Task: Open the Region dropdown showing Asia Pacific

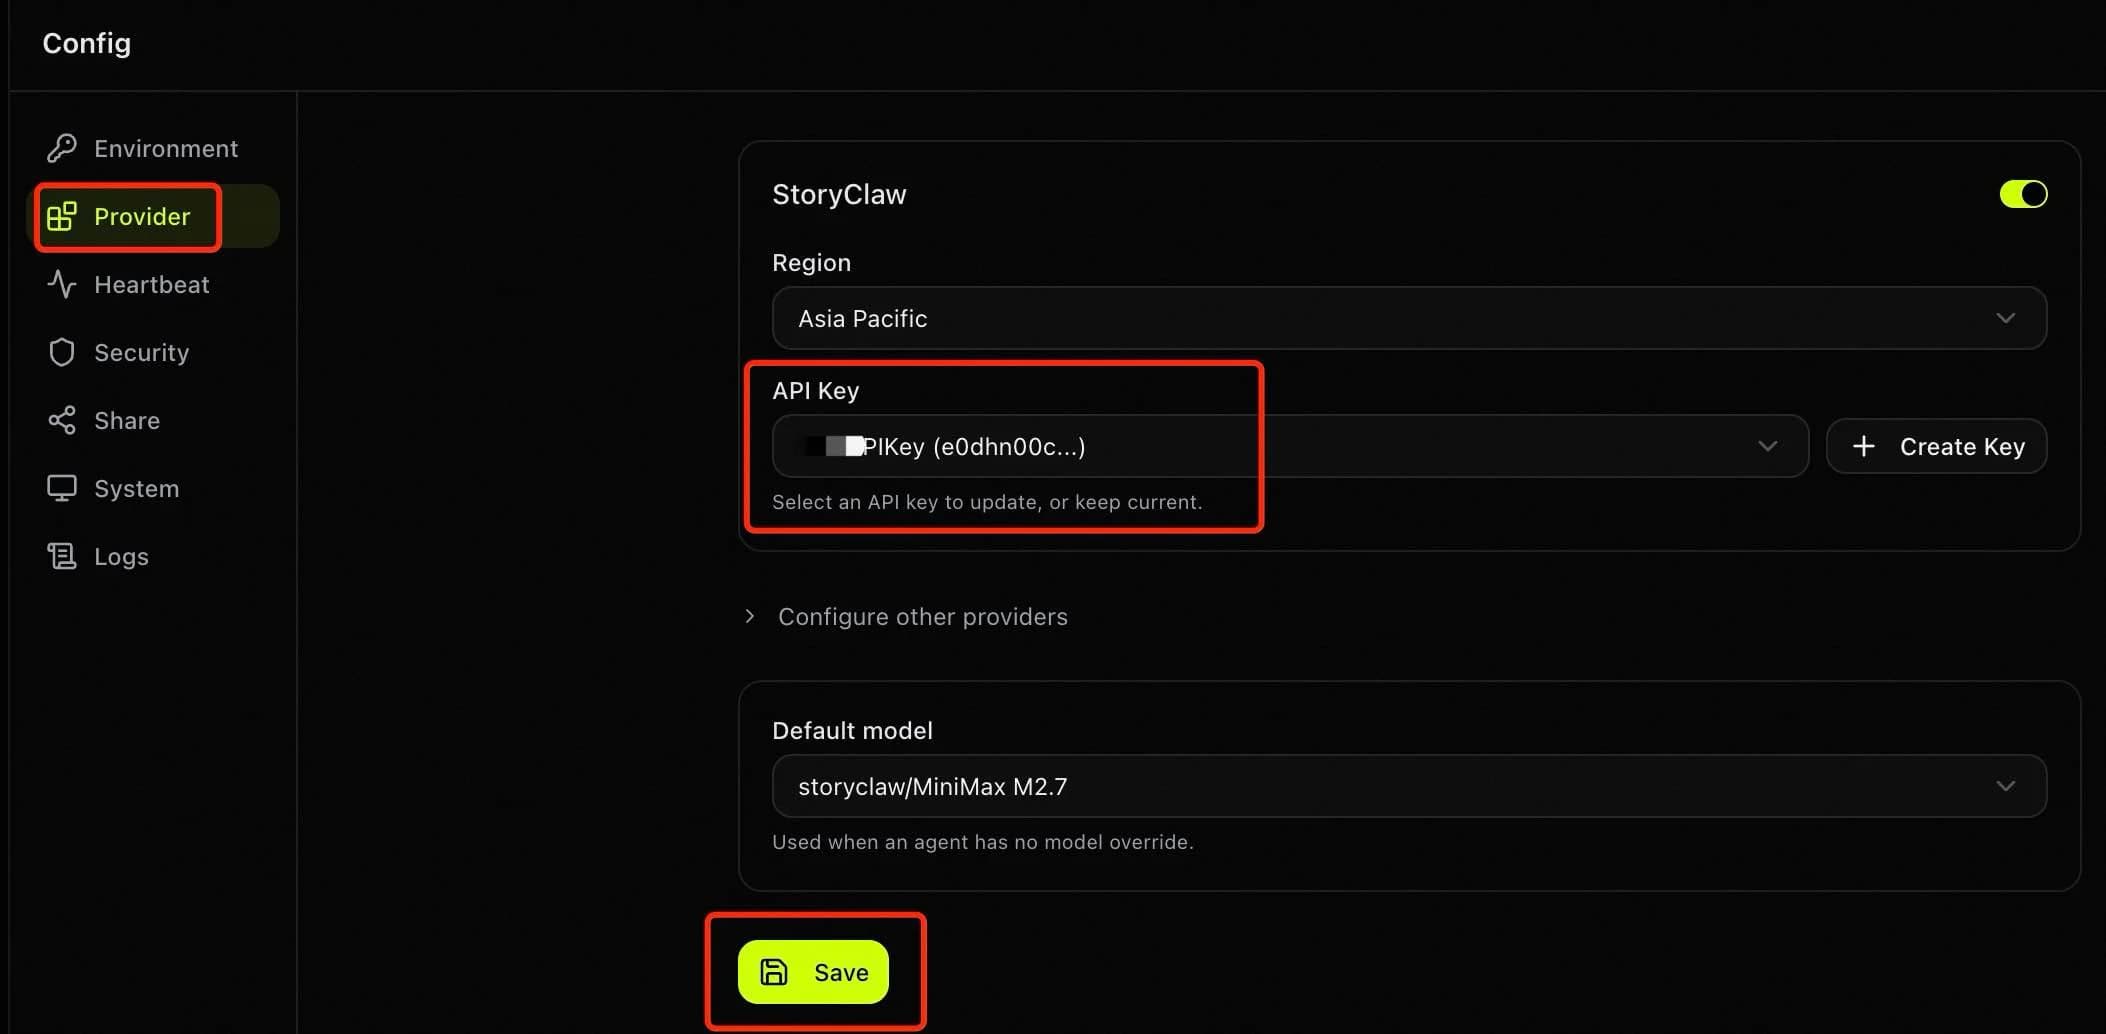Action: click(x=1409, y=318)
